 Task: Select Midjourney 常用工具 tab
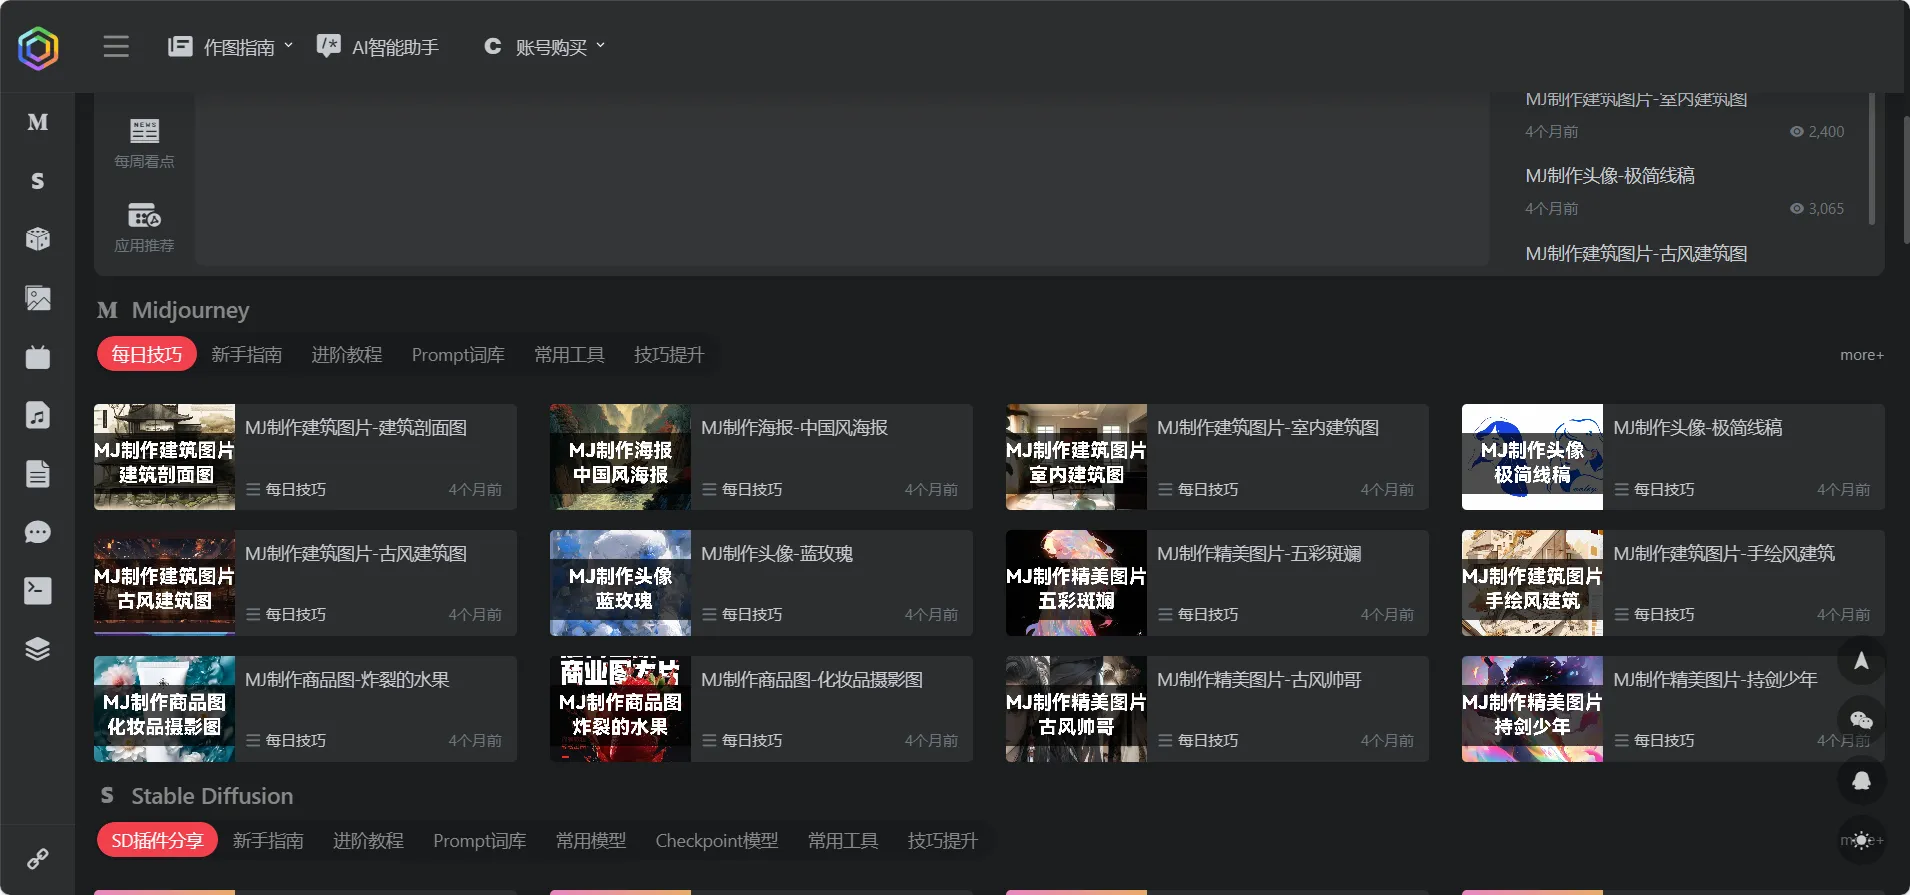(x=569, y=355)
